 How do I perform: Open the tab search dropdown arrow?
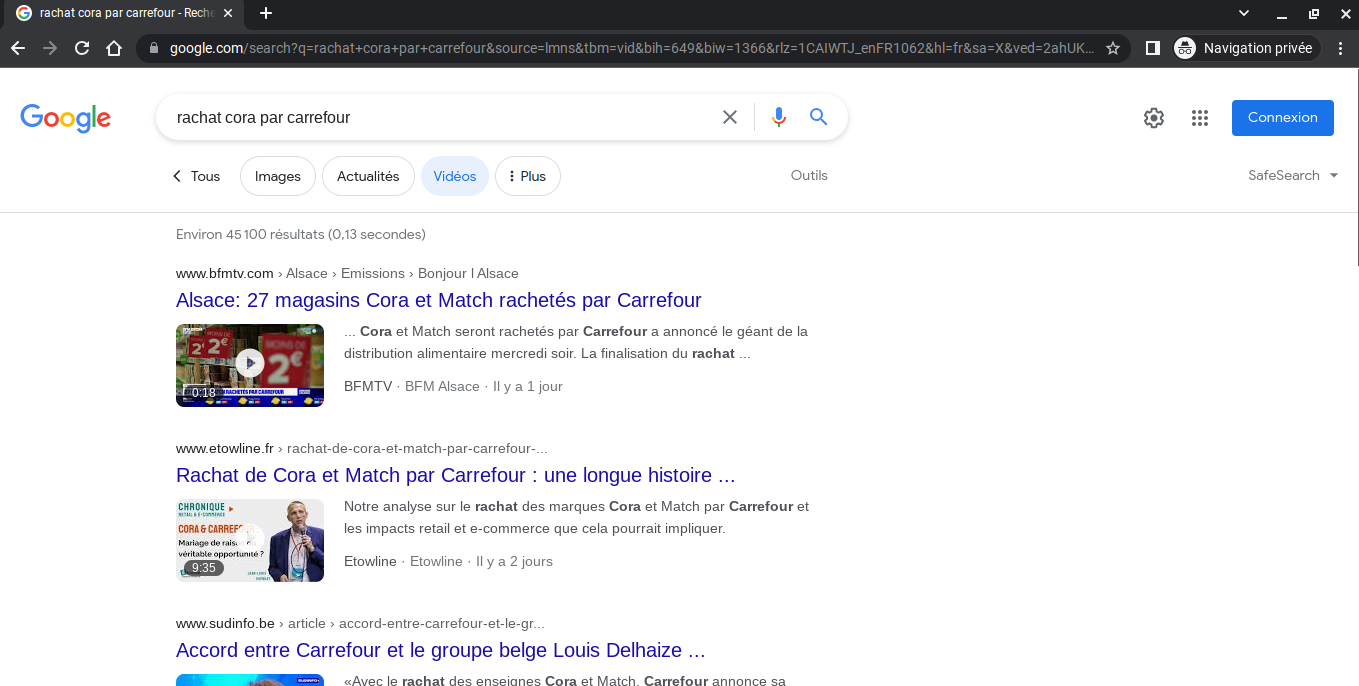[1244, 14]
